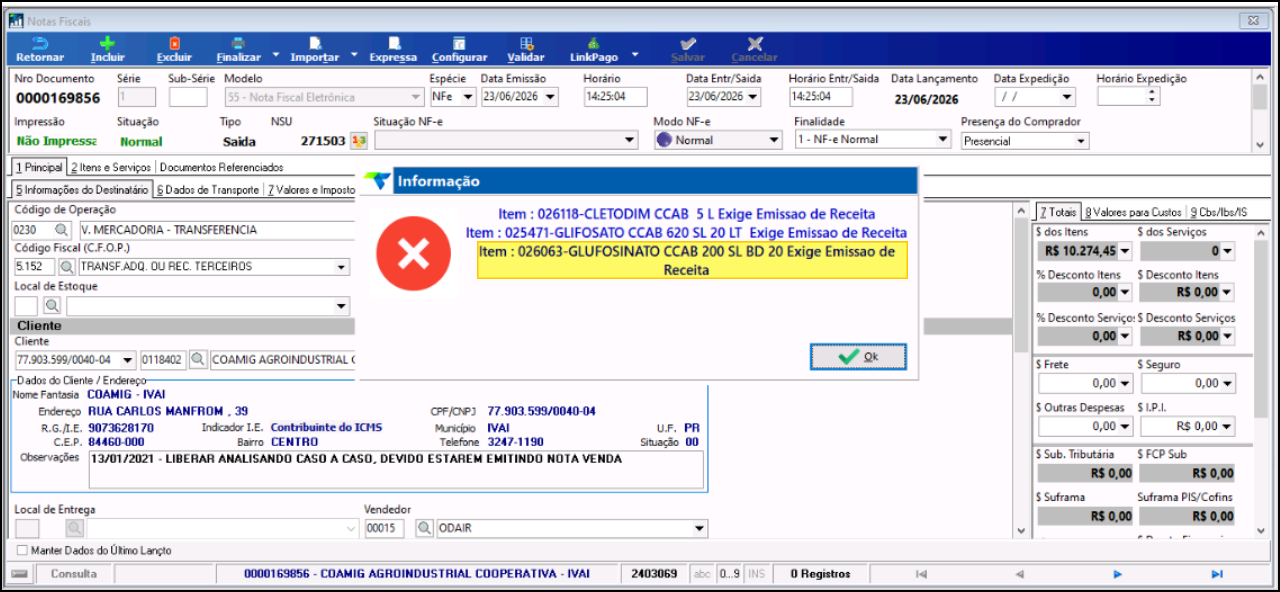Click the next record navigation arrow
This screenshot has height=592, width=1280.
tap(1118, 574)
